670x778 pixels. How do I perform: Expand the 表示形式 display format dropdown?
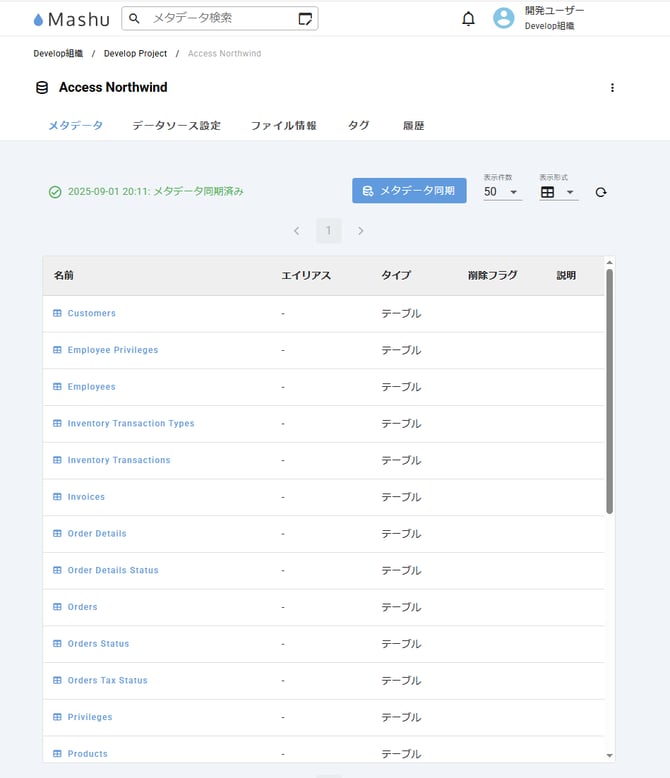click(x=558, y=192)
